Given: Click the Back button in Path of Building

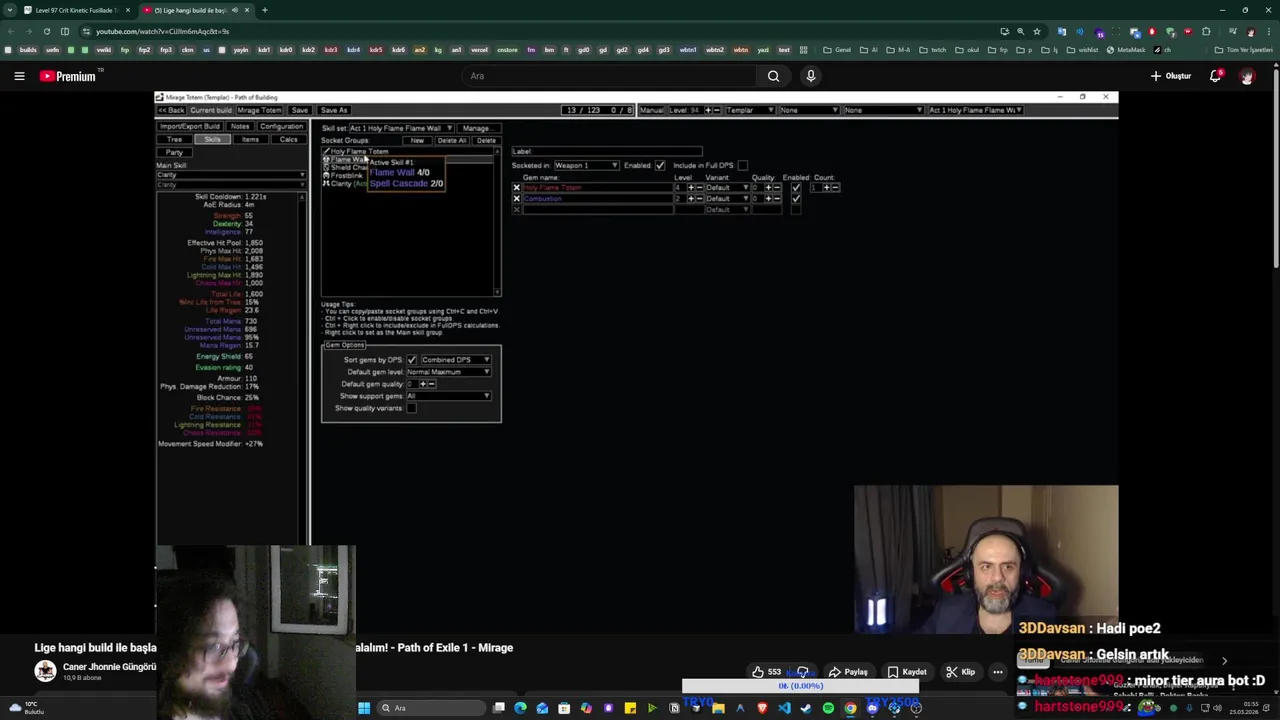Looking at the screenshot, I should click(171, 110).
